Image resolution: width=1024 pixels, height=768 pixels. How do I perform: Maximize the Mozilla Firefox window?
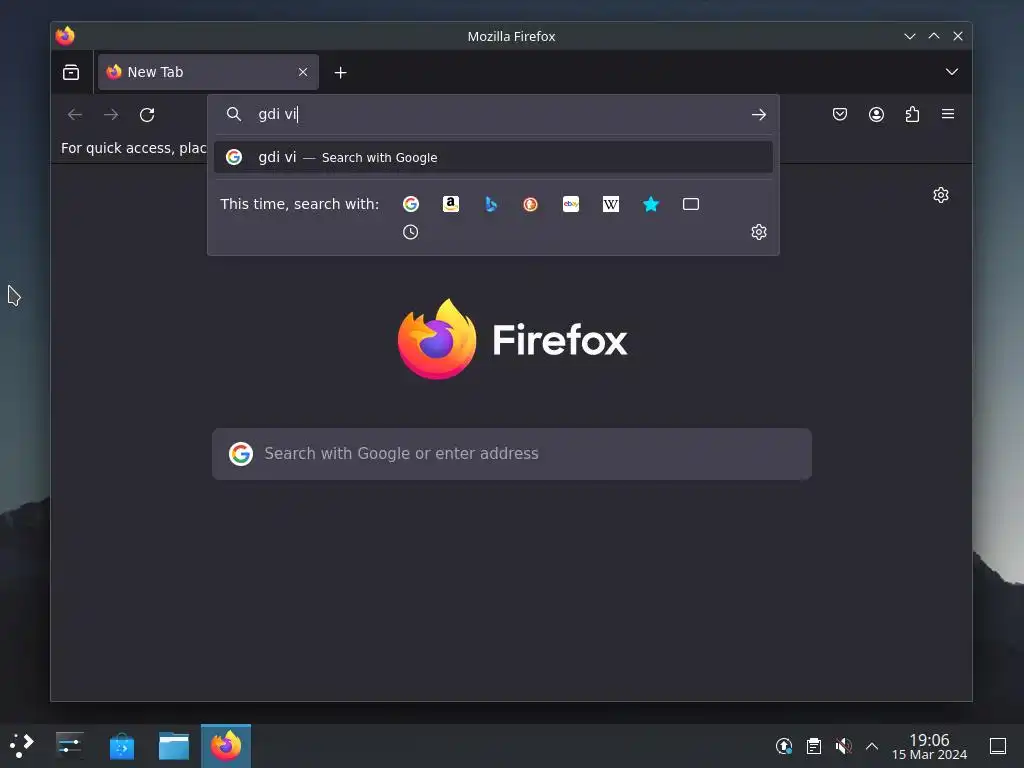pos(934,36)
